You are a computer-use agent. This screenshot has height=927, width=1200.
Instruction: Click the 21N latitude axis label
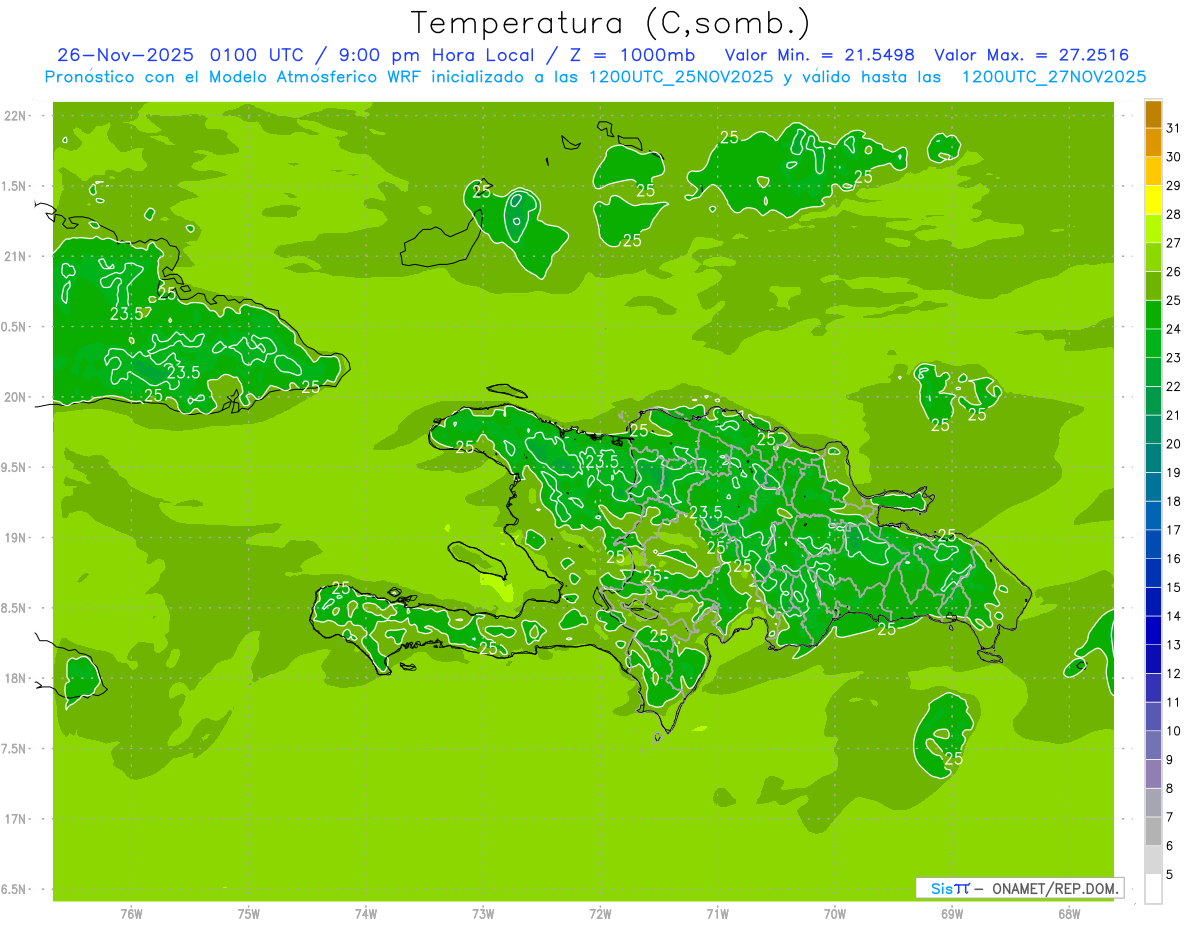pyautogui.click(x=16, y=256)
